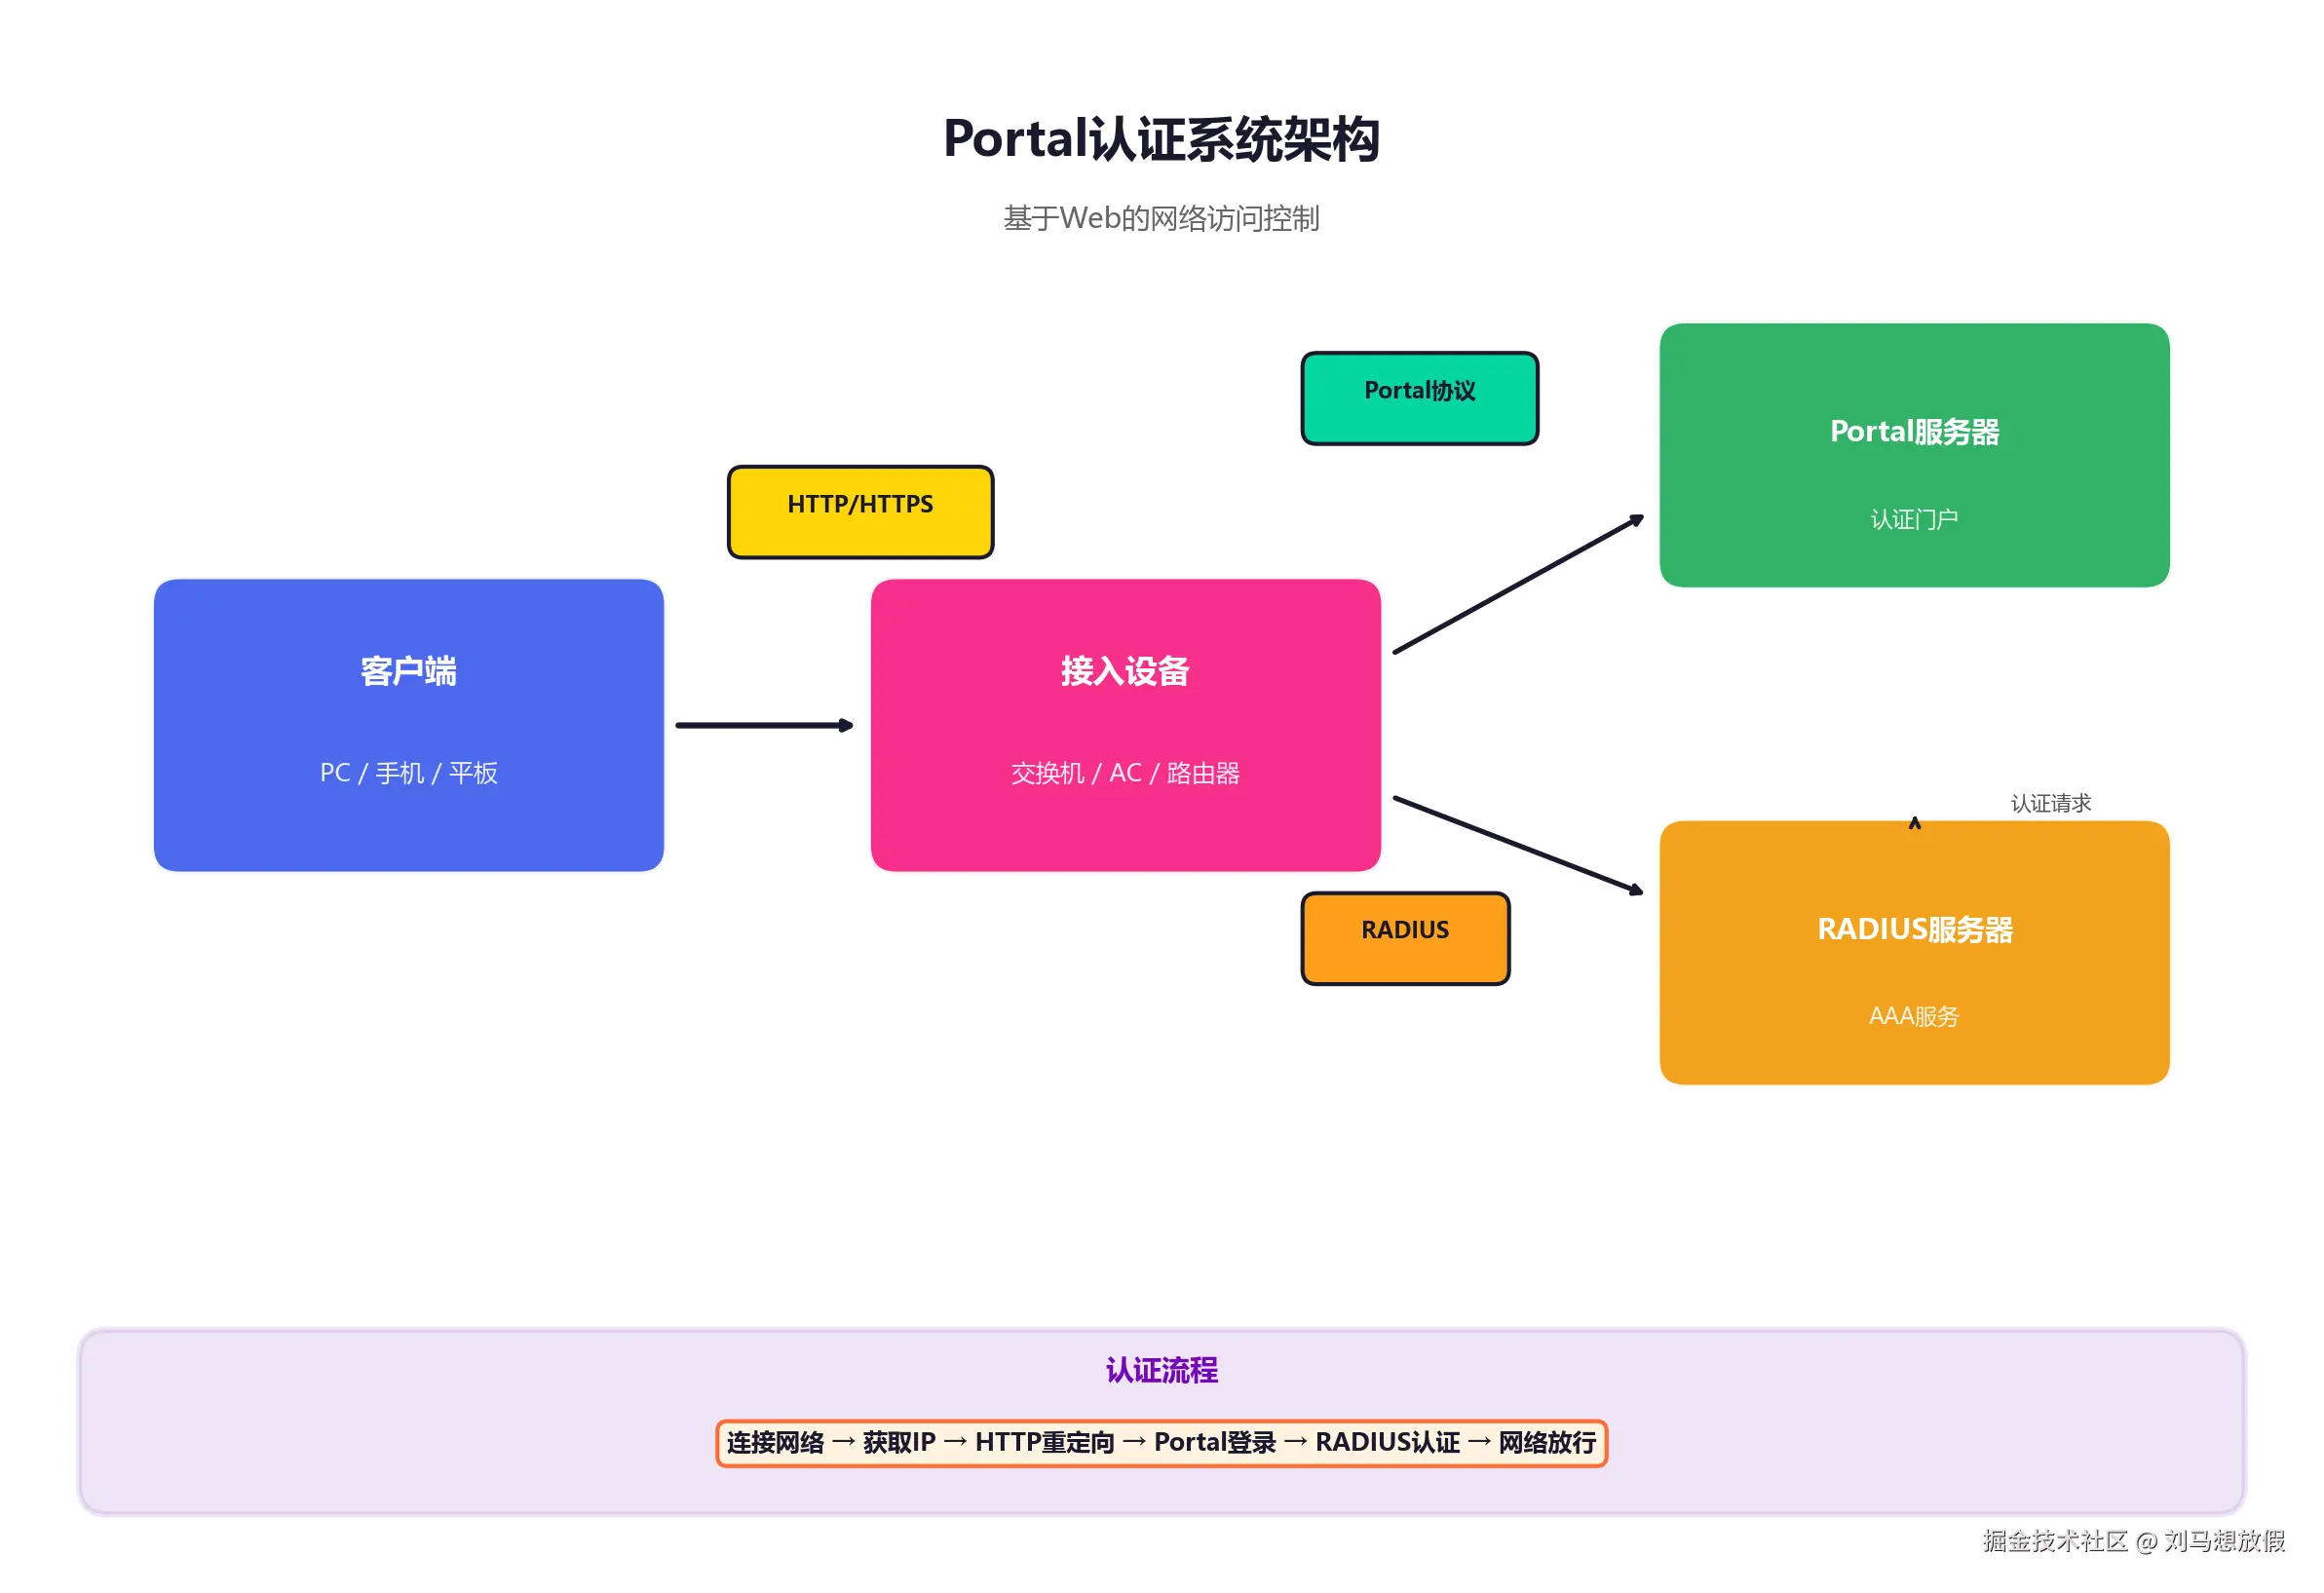Click the yellow HTTP/HTTPS protocol label
This screenshot has width=2324, height=1593.
(x=860, y=510)
